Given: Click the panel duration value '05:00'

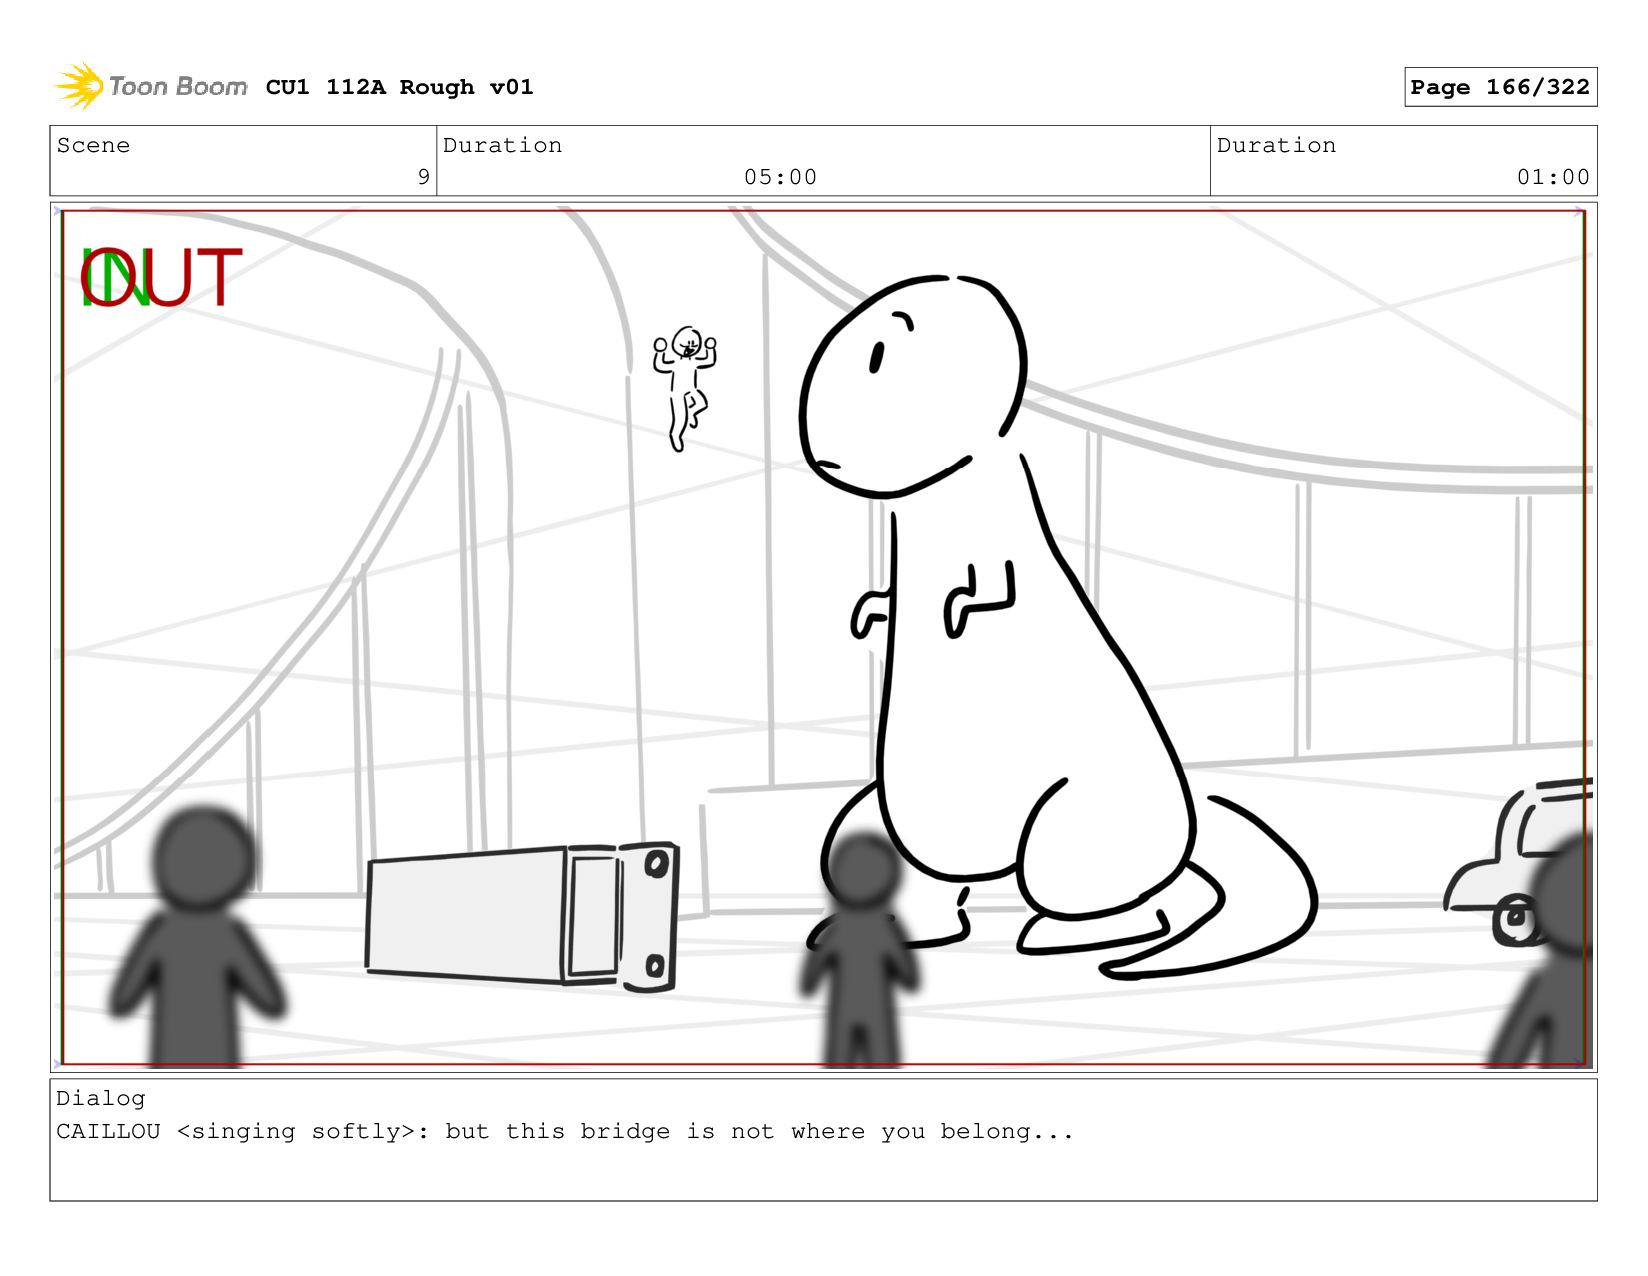Looking at the screenshot, I should (780, 177).
